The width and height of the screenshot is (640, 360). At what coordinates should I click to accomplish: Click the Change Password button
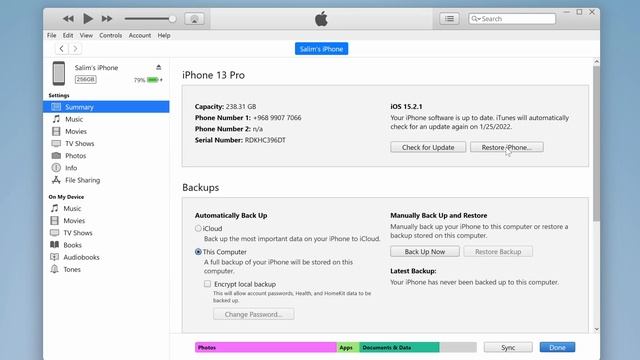pyautogui.click(x=253, y=314)
